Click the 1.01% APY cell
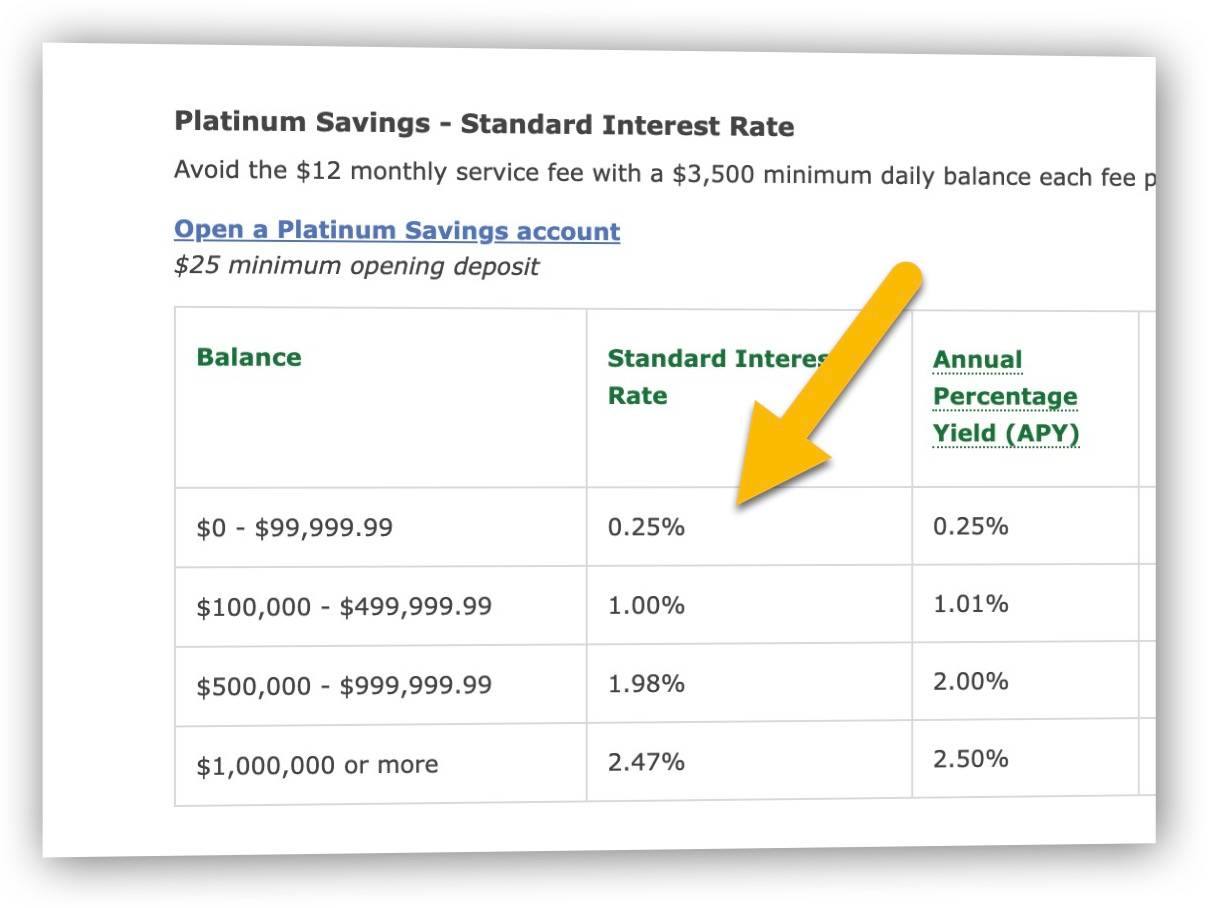The width and height of the screenshot is (1230, 908). click(x=970, y=603)
